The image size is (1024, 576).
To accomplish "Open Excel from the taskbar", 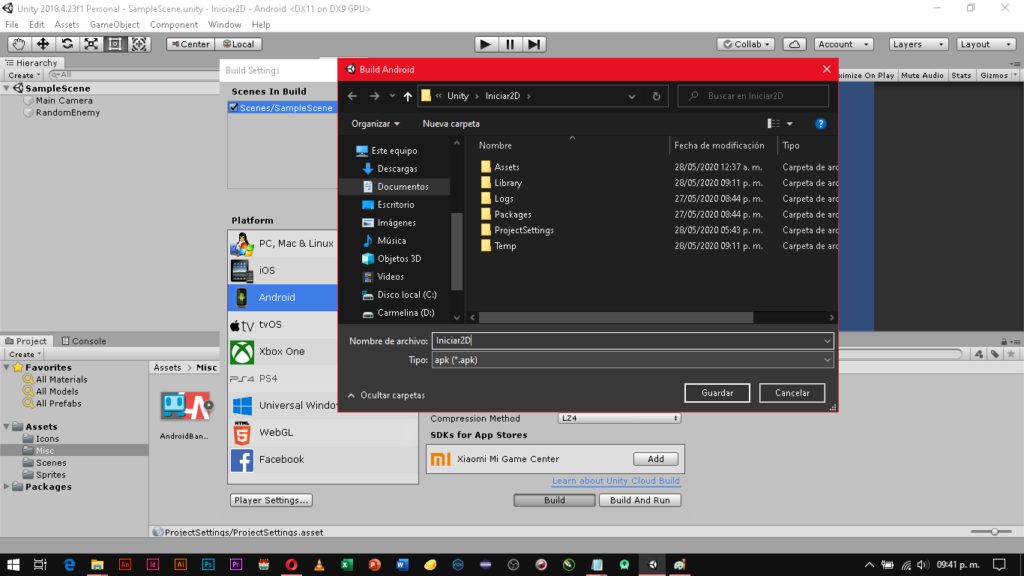I will pos(347,564).
